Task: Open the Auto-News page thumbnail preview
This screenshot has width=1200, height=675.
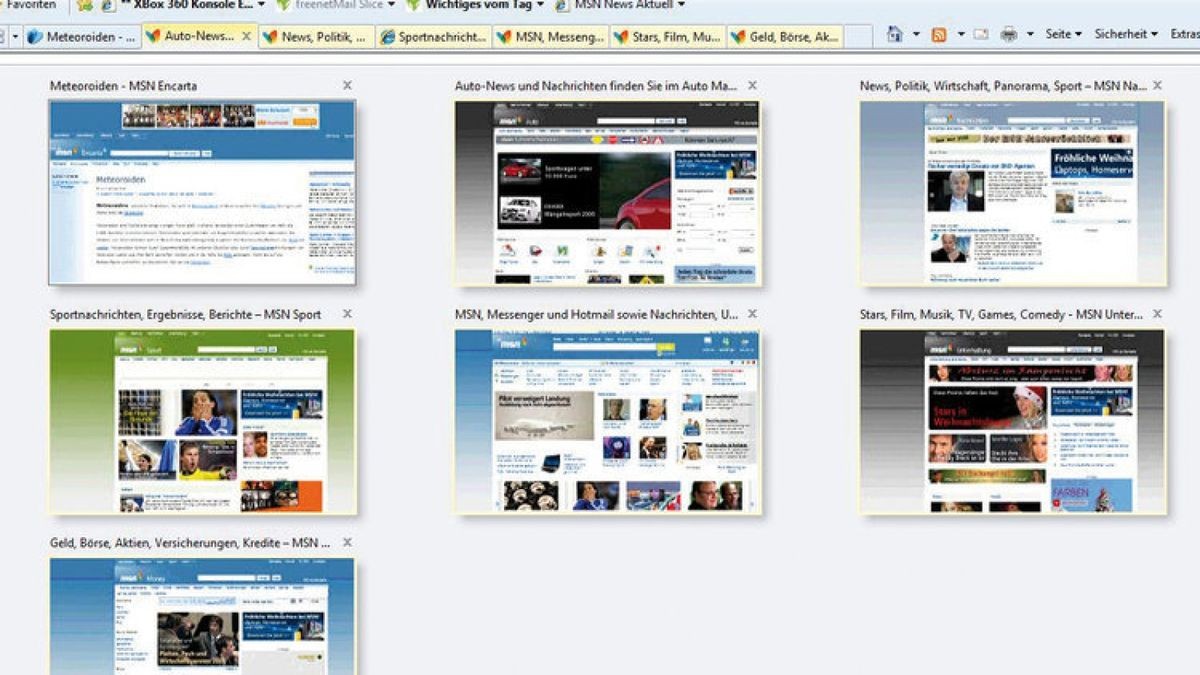Action: pos(607,192)
